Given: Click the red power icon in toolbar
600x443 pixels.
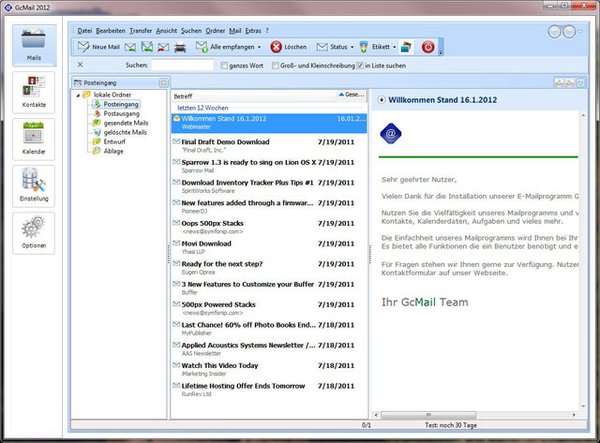Looking at the screenshot, I should coord(428,47).
